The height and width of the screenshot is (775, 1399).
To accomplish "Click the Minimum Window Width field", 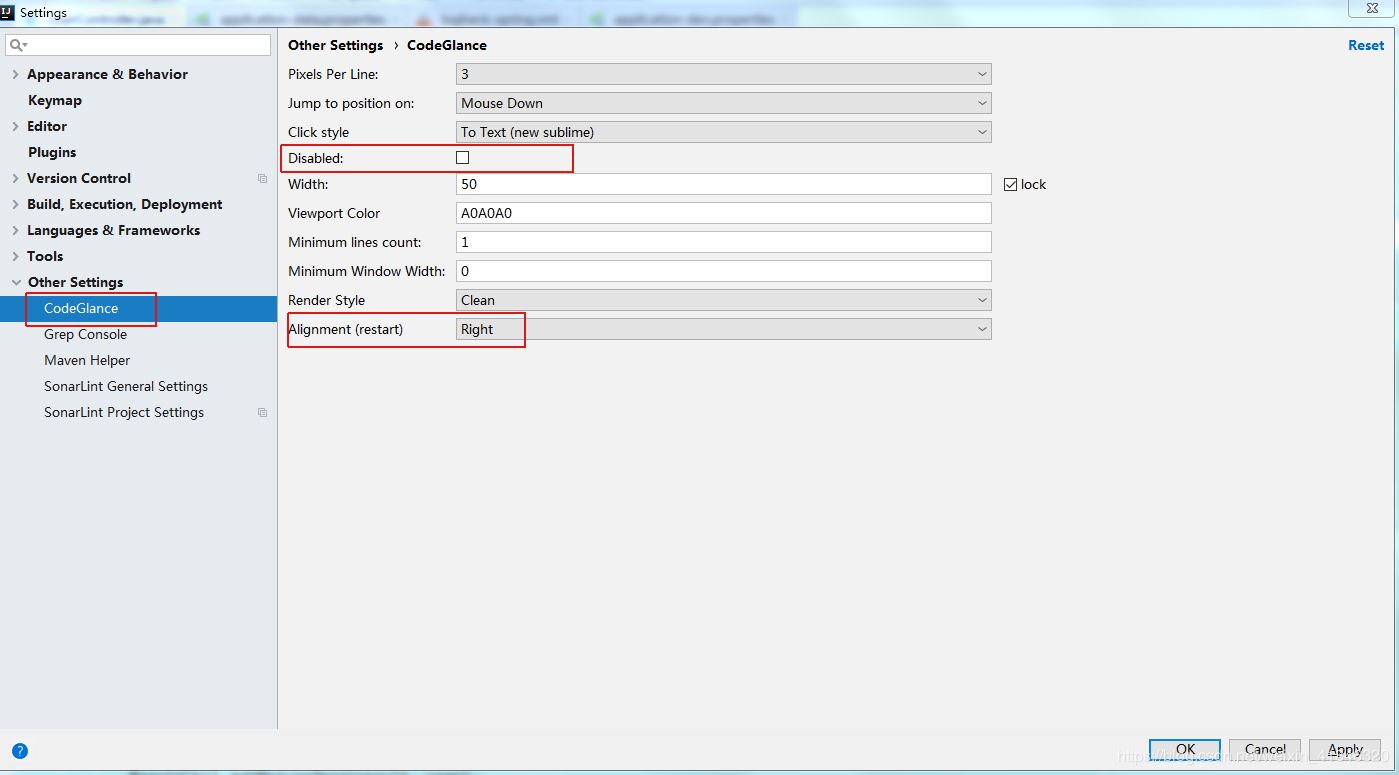I will coord(724,271).
